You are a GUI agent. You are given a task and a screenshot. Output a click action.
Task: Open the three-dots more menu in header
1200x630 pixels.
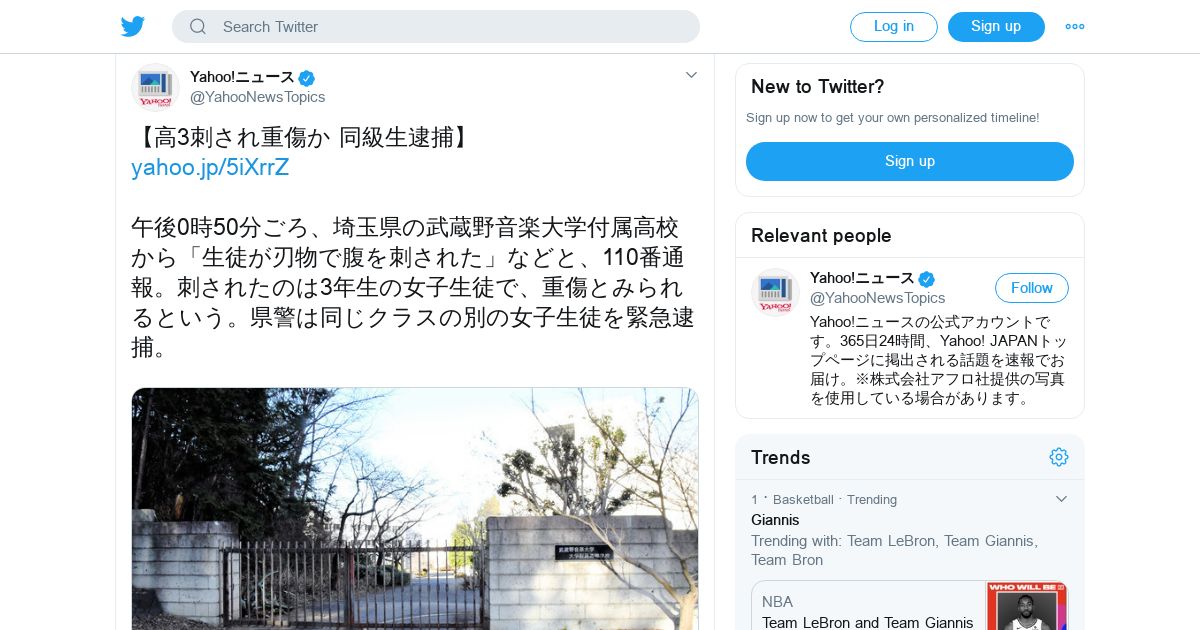(1075, 27)
